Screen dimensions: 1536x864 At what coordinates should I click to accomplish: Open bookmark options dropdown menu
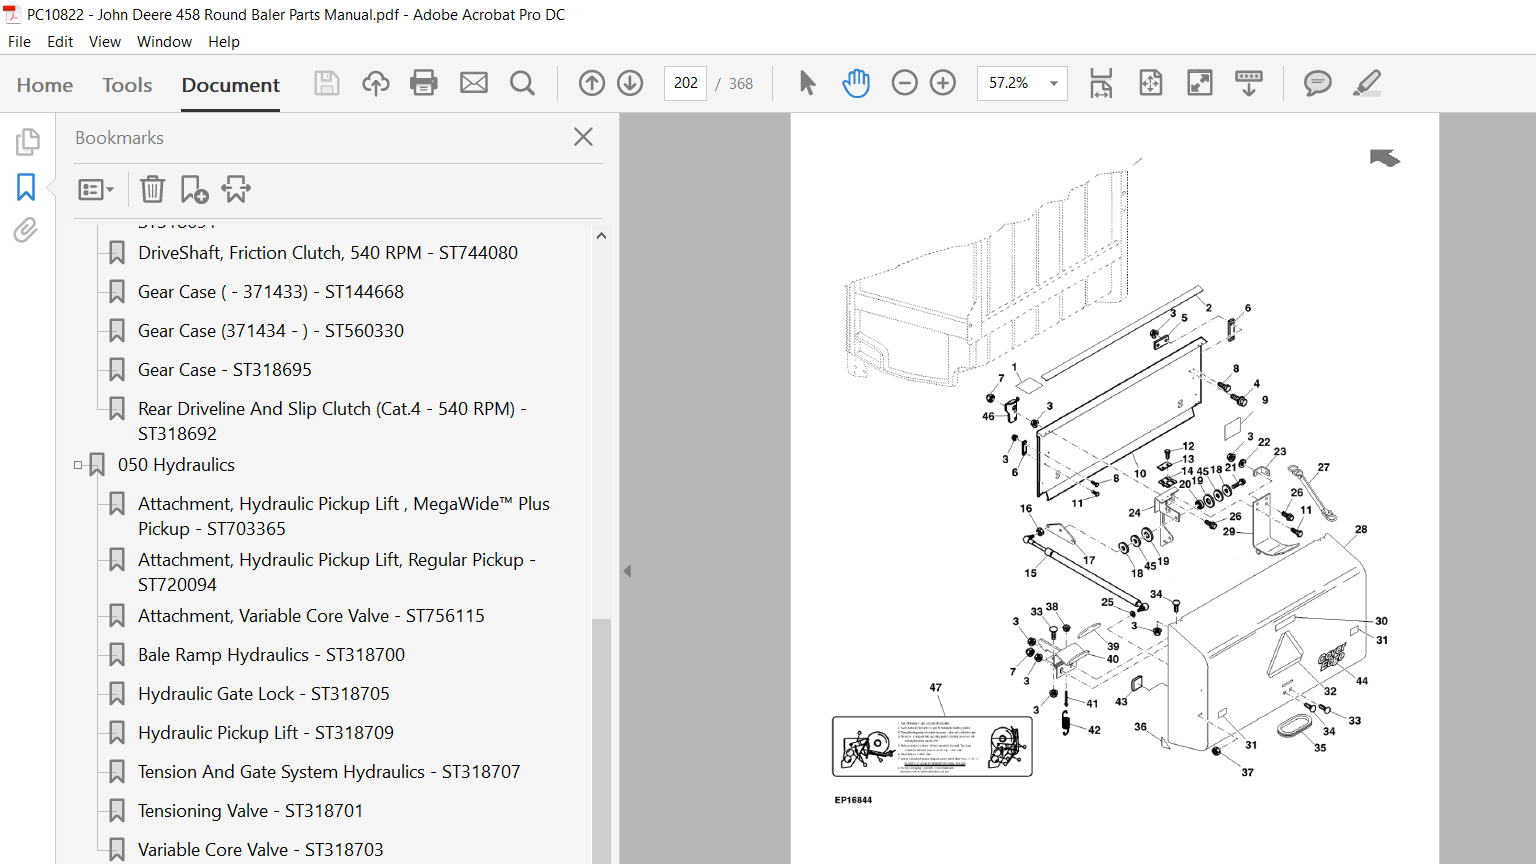pos(96,189)
